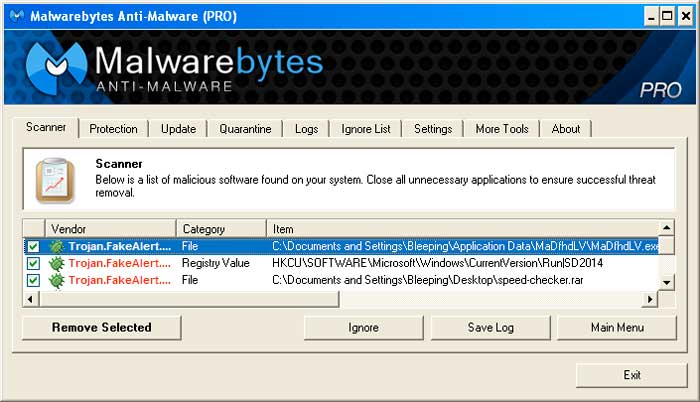Click 'Registry Value' category cell

215,263
